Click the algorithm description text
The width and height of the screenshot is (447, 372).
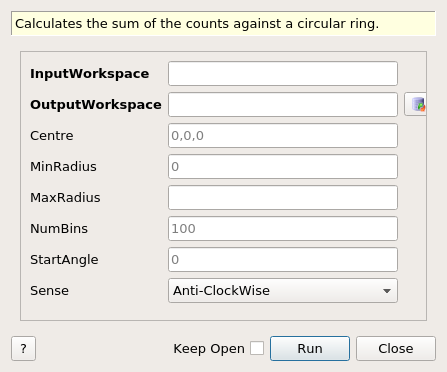point(197,24)
